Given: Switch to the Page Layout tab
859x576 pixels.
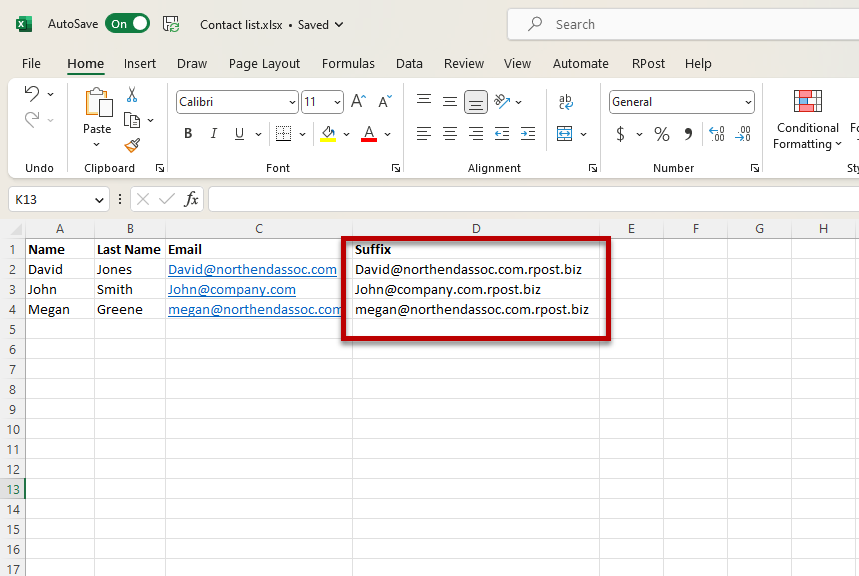Looking at the screenshot, I should click(264, 63).
